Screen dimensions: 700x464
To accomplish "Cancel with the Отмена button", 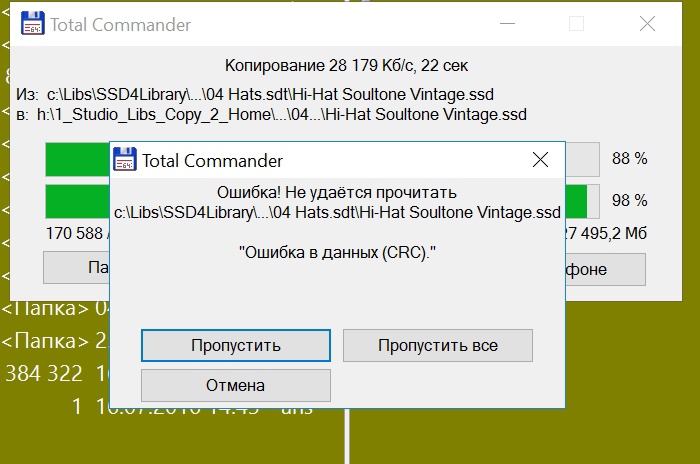I will click(x=236, y=385).
